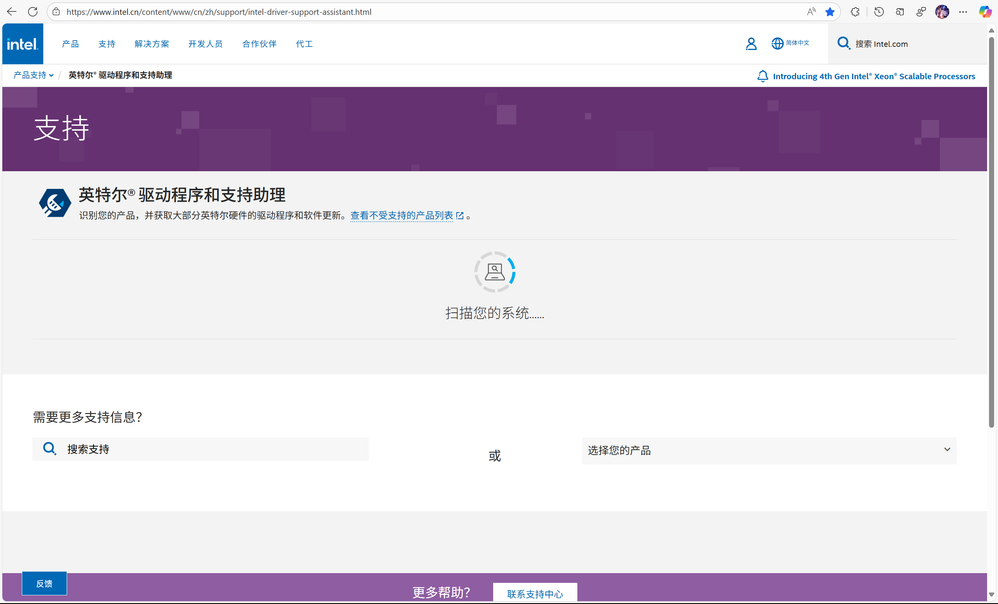Change language via 简体中文 selector
This screenshot has width=998, height=604.
coord(797,43)
